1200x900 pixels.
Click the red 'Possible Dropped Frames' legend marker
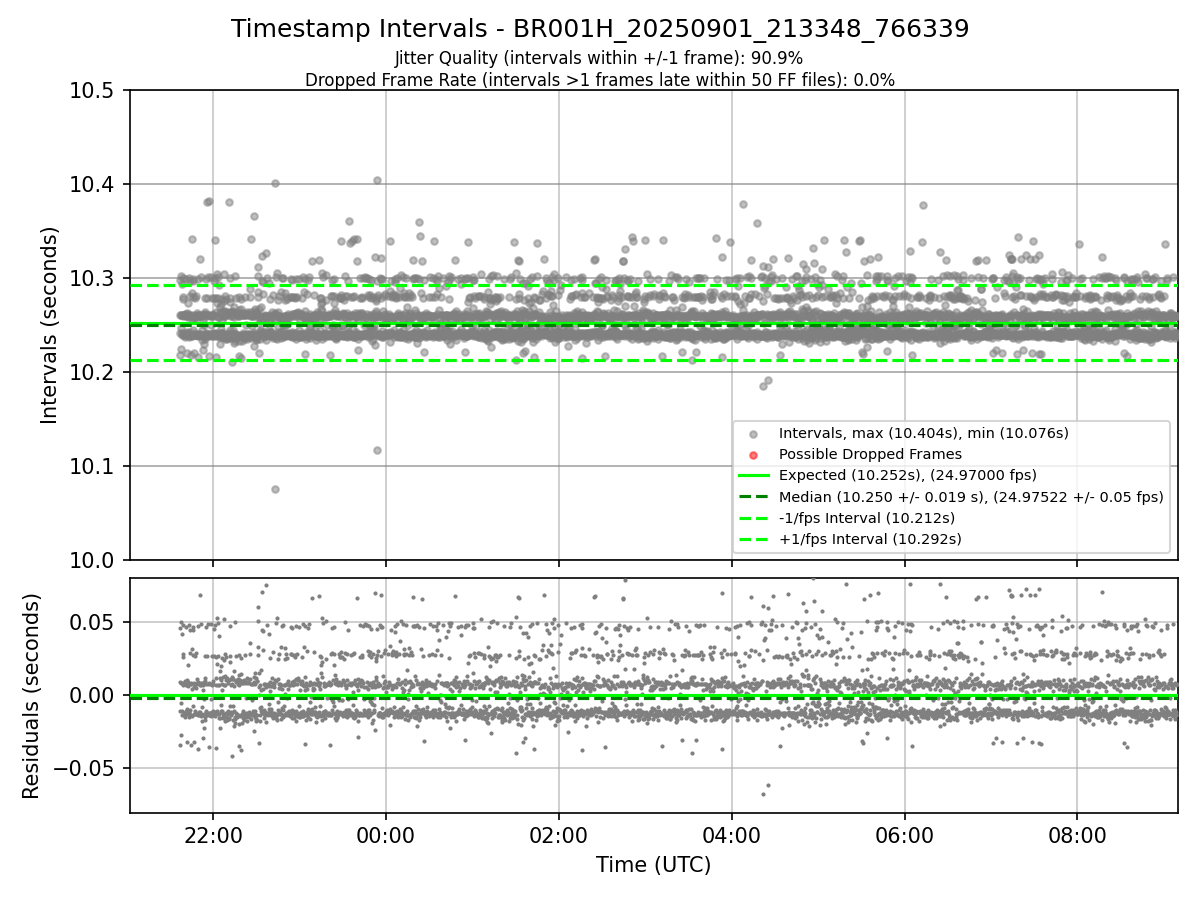click(x=755, y=455)
